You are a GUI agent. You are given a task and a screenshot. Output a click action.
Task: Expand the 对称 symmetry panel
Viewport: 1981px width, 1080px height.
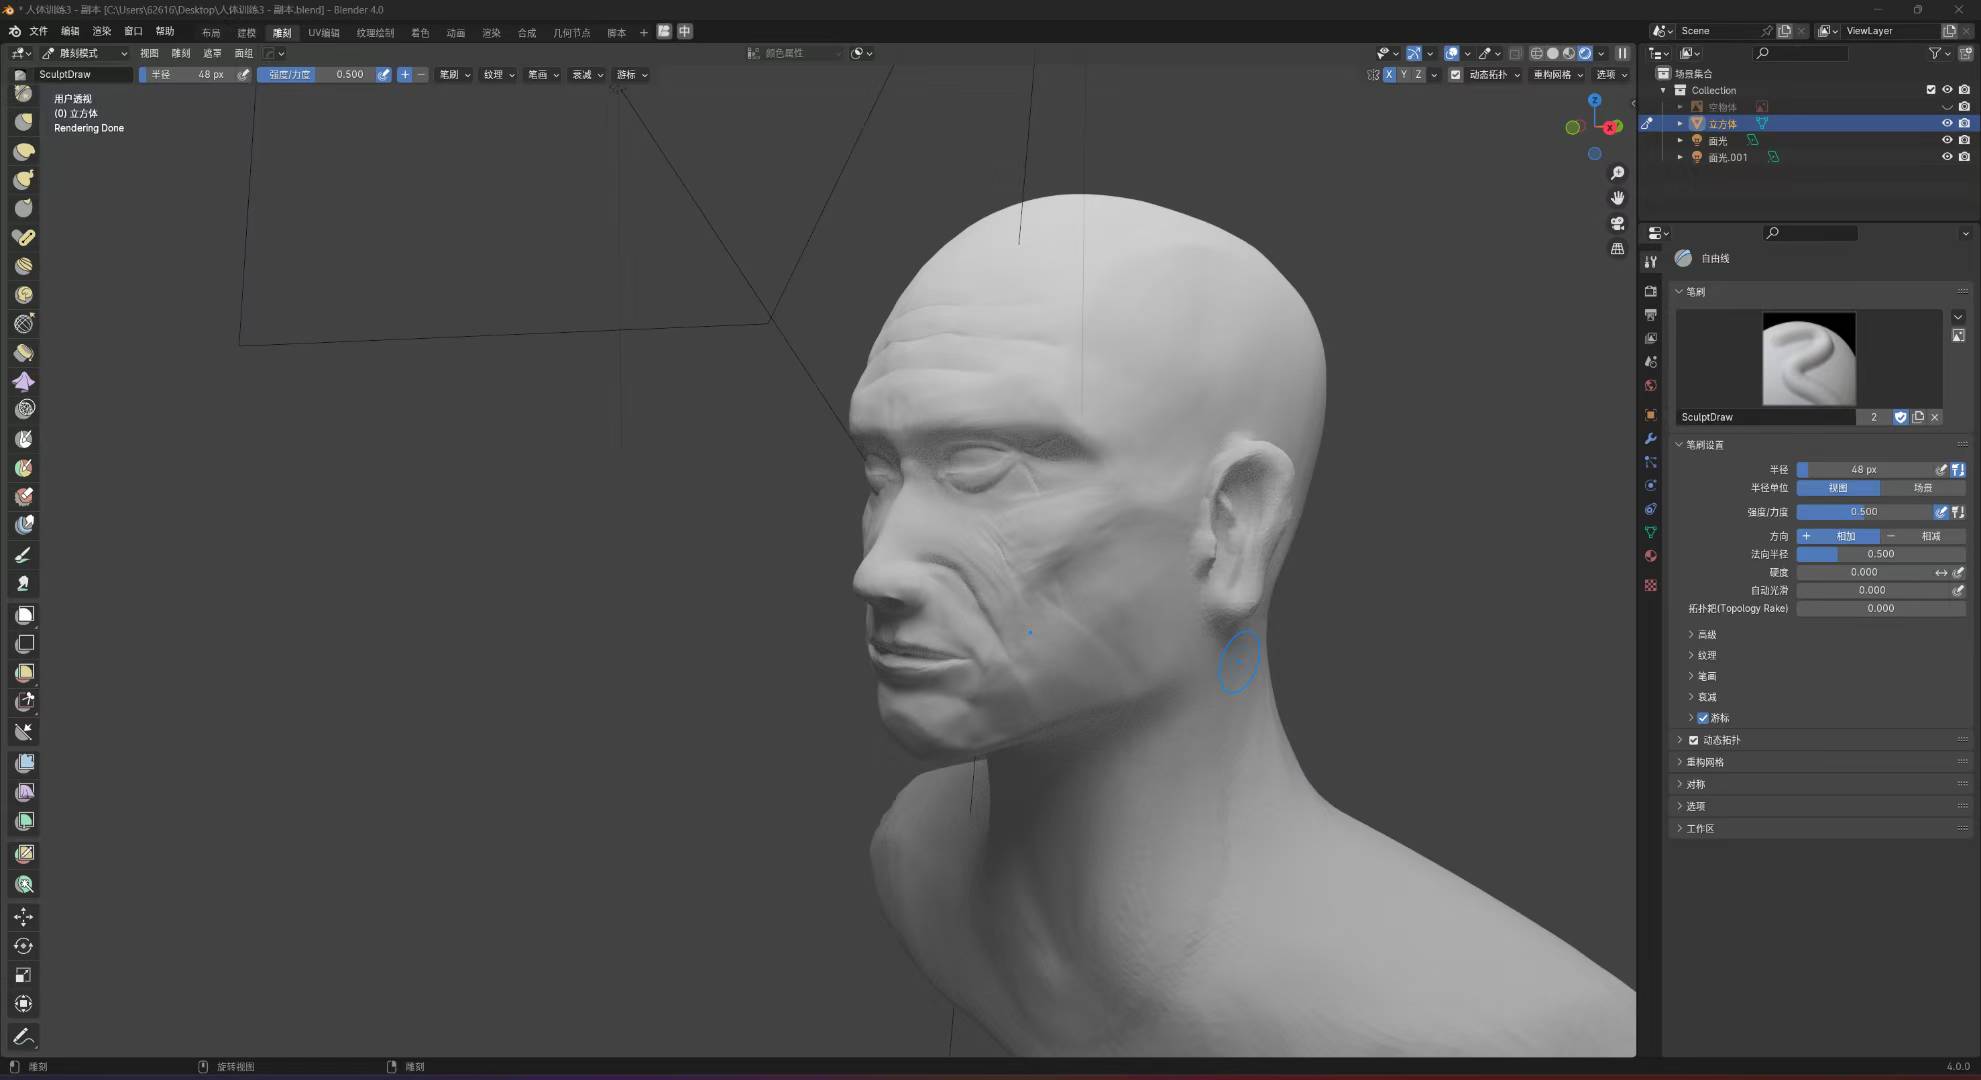[x=1695, y=784]
